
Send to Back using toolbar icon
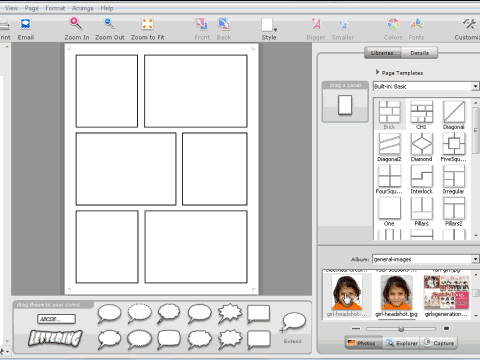pos(224,24)
